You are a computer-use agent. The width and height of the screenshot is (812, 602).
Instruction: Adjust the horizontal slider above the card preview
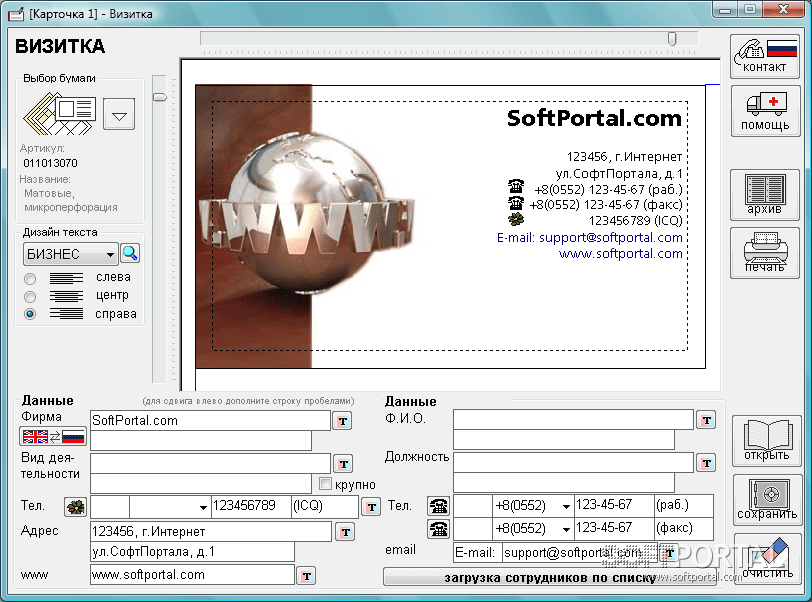tap(672, 38)
